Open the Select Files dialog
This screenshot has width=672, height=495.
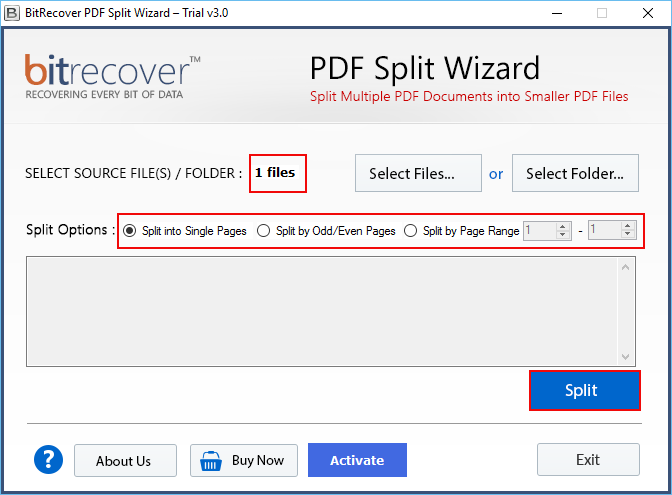(418, 173)
